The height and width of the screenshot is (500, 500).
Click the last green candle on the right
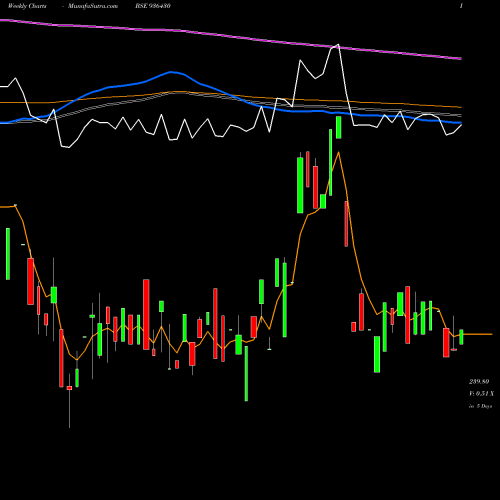461,337
